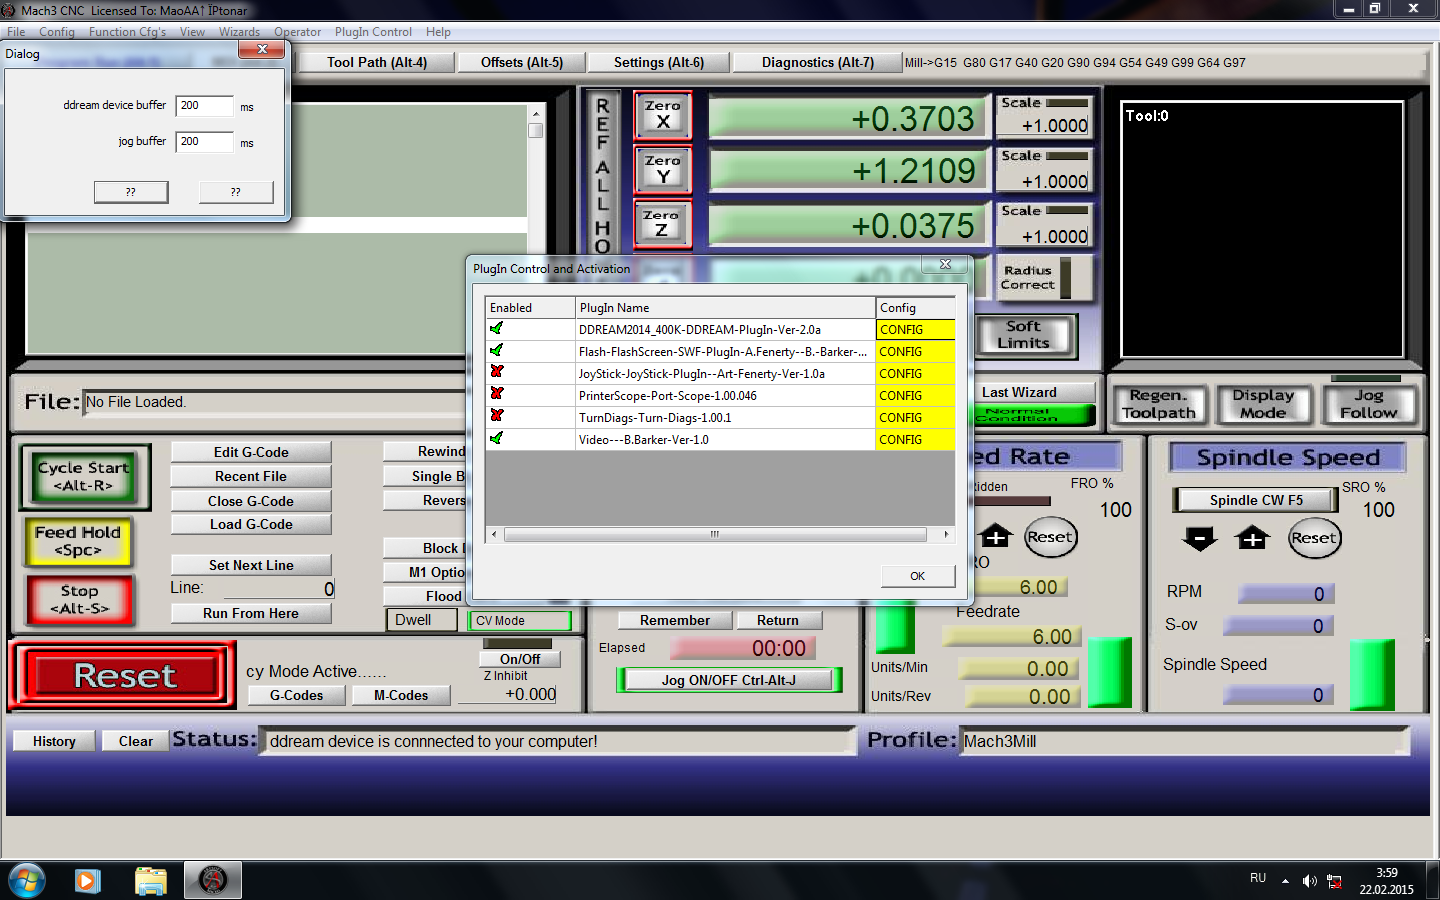Show hidden system tray icons
The height and width of the screenshot is (900, 1440).
pos(1285,881)
